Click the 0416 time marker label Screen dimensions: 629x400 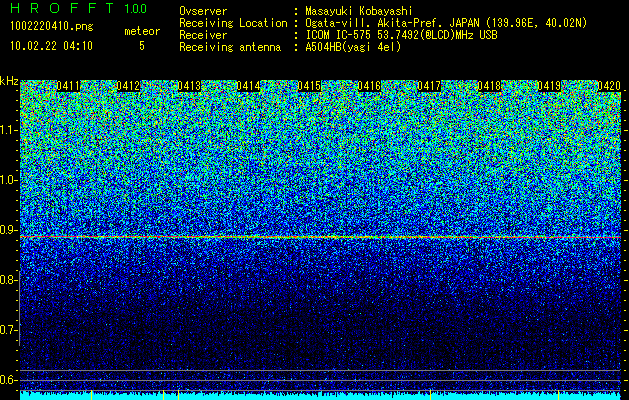pyautogui.click(x=369, y=86)
